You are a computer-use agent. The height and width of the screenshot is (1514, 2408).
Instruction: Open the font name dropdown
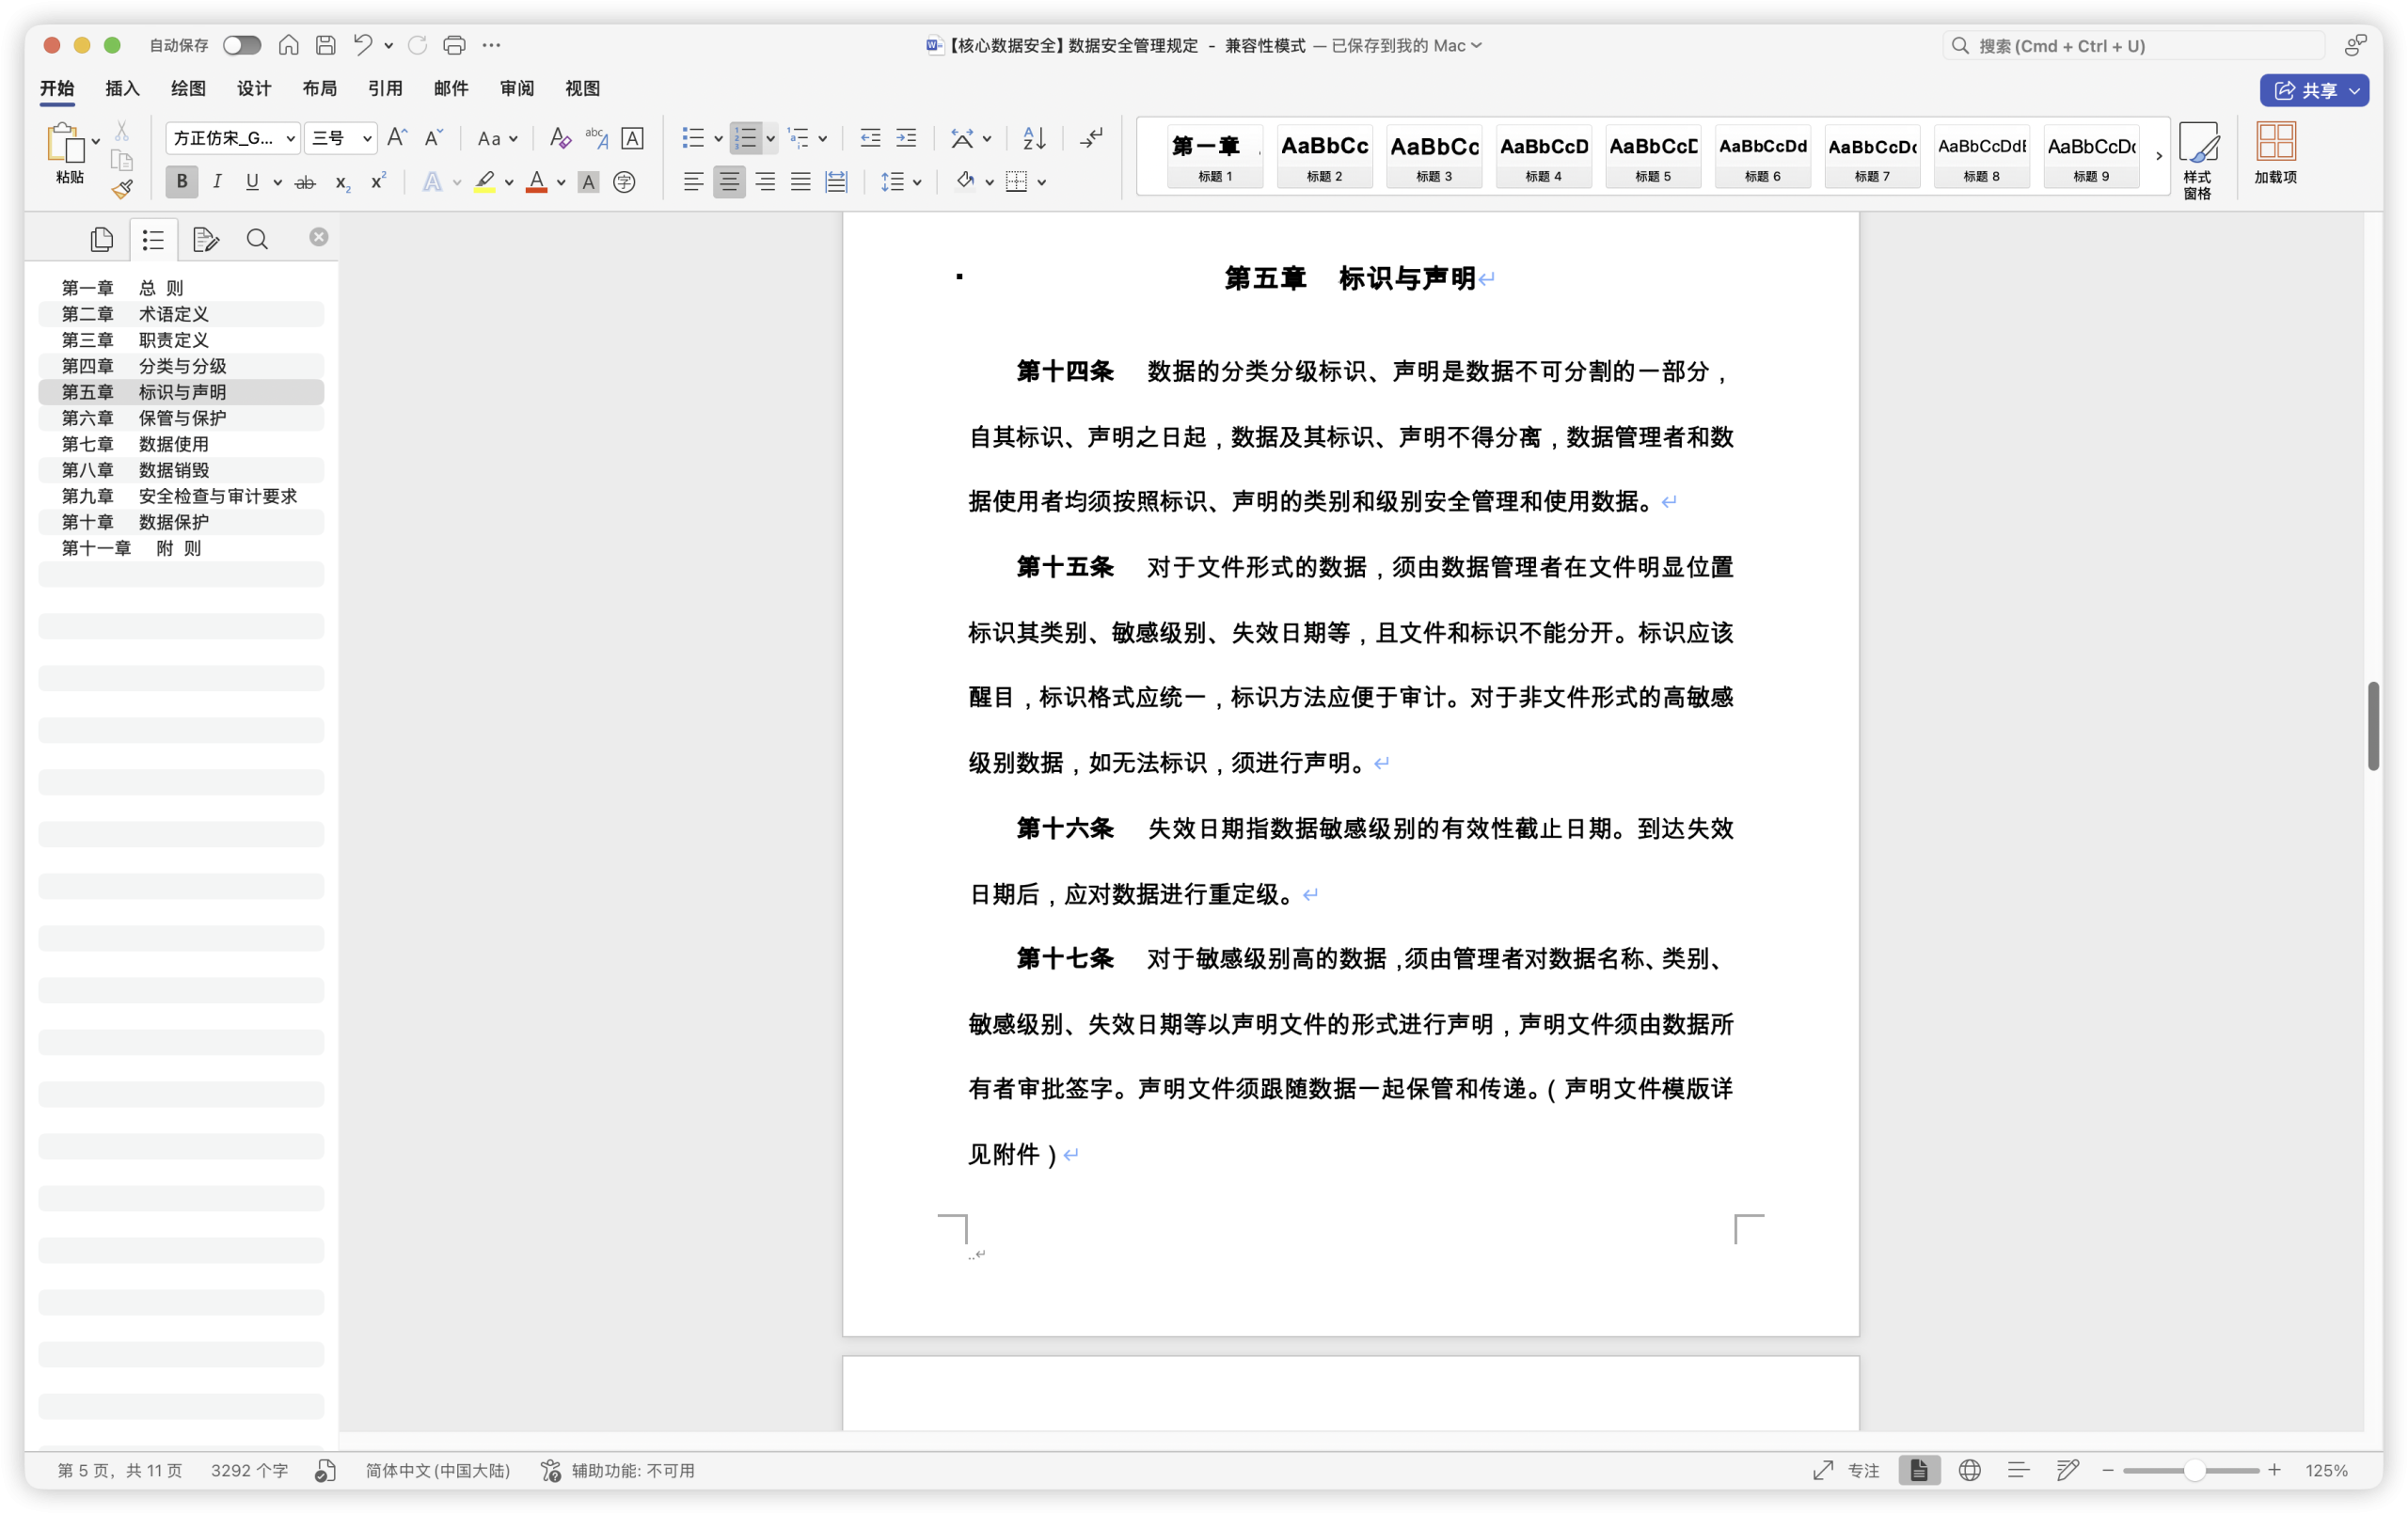click(x=290, y=138)
